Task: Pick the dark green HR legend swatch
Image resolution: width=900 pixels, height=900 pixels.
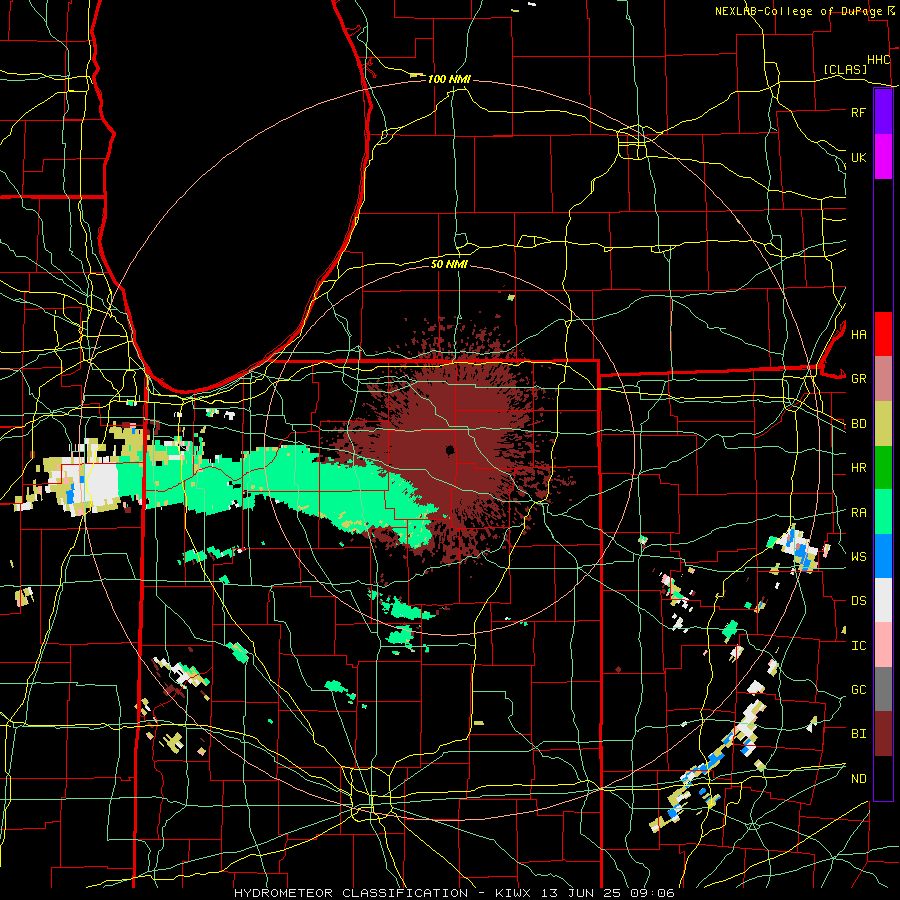Action: [883, 467]
